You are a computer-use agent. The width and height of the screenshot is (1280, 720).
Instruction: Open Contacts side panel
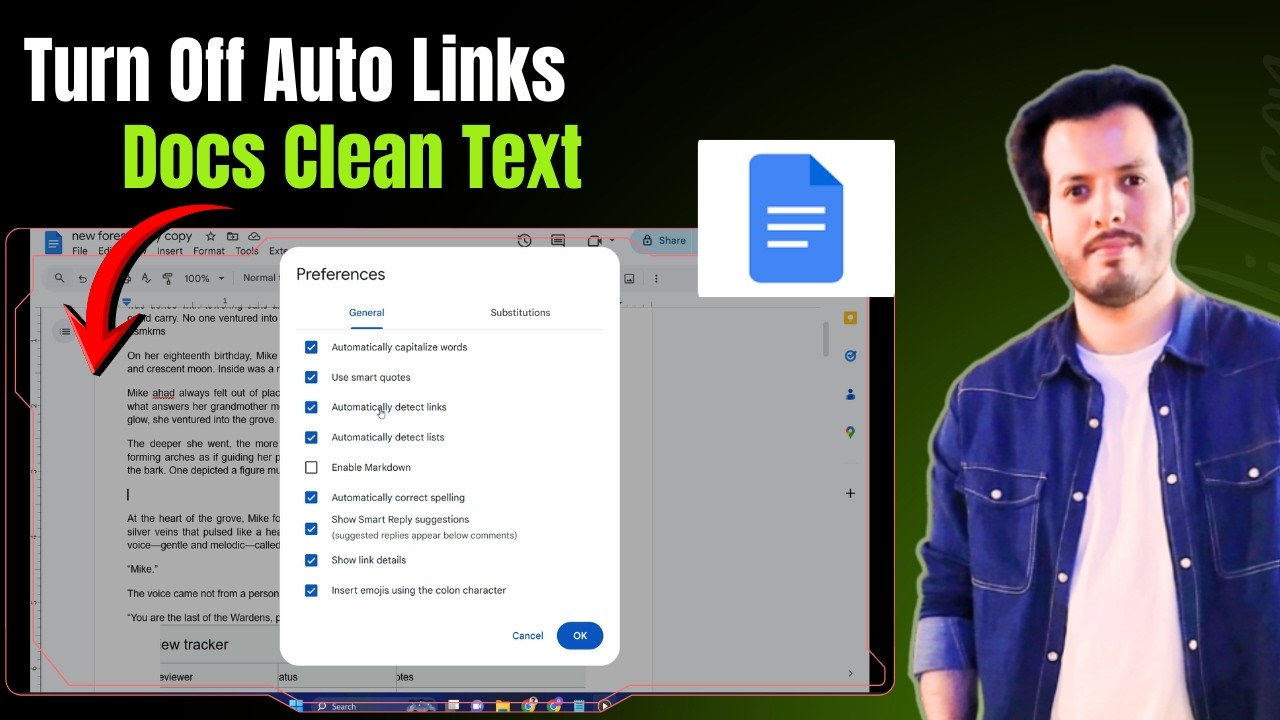click(x=850, y=394)
